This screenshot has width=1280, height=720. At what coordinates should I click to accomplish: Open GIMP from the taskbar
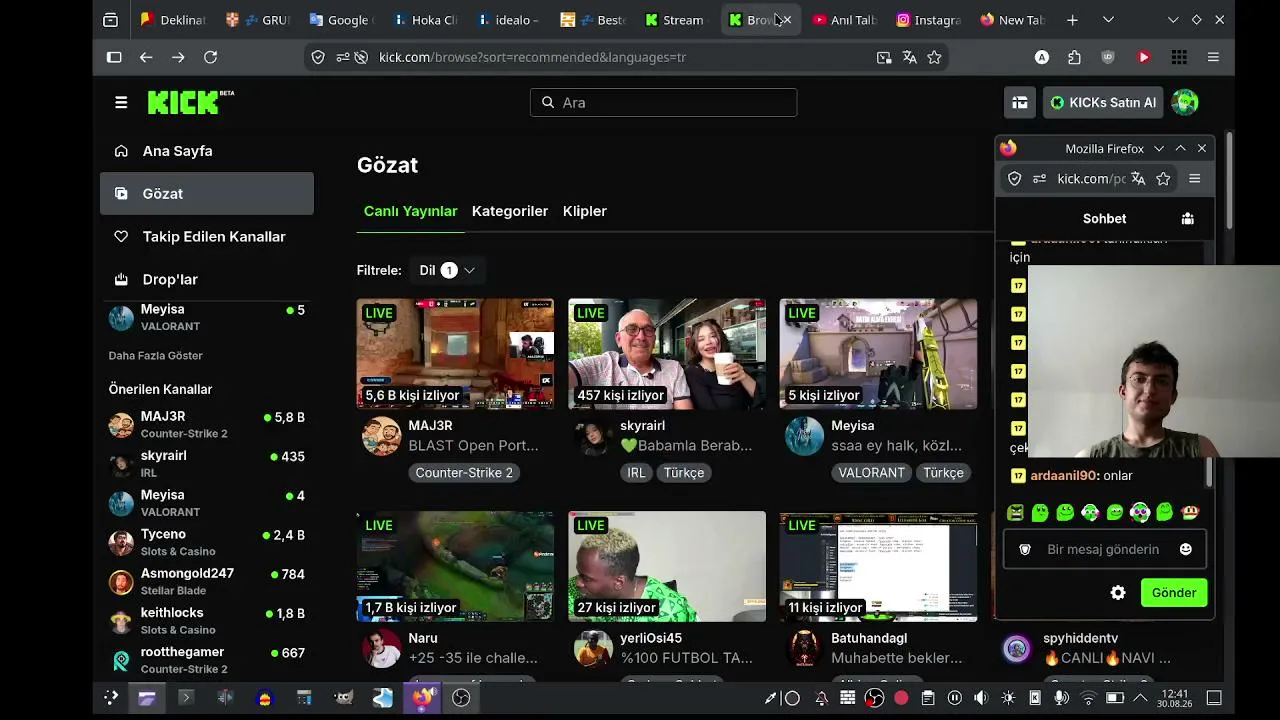pyautogui.click(x=343, y=698)
